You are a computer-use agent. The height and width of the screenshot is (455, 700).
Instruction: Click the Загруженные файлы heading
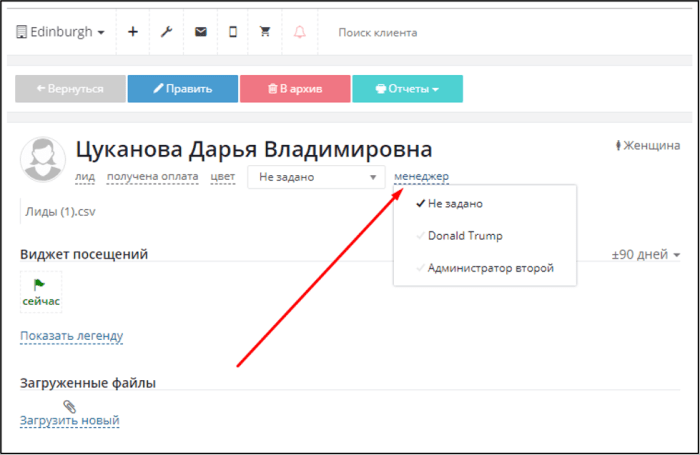[88, 383]
